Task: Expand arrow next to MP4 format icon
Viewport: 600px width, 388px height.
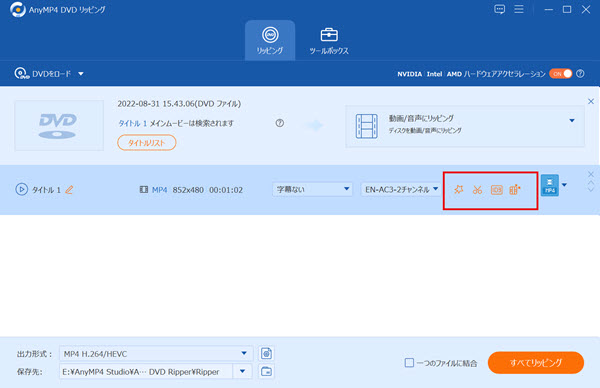Action: click(x=564, y=185)
